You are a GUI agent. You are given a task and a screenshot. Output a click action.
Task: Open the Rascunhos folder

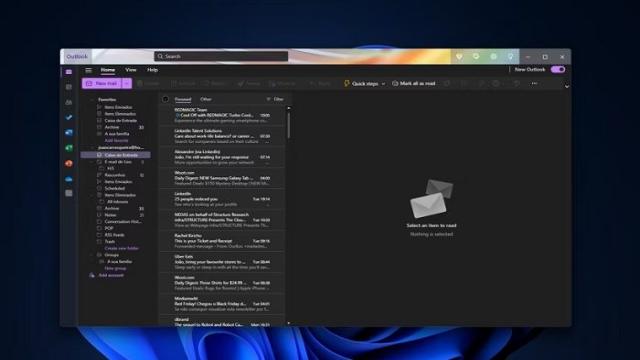[116, 175]
